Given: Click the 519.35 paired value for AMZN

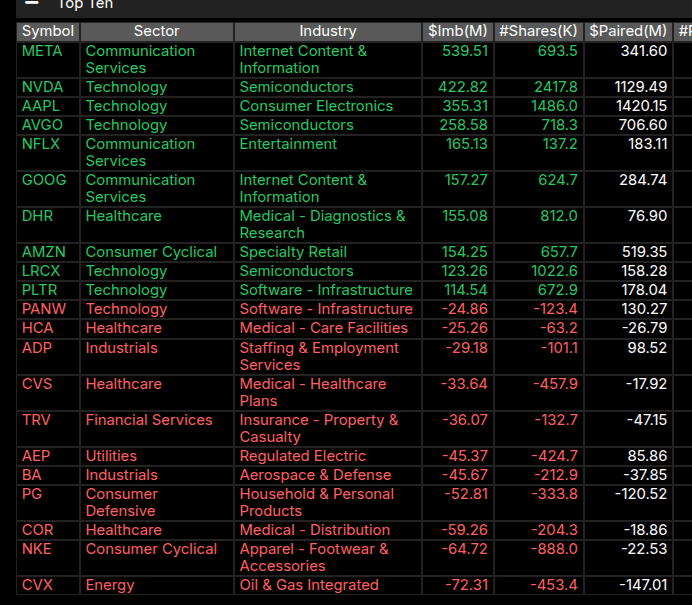Looking at the screenshot, I should coord(645,252).
